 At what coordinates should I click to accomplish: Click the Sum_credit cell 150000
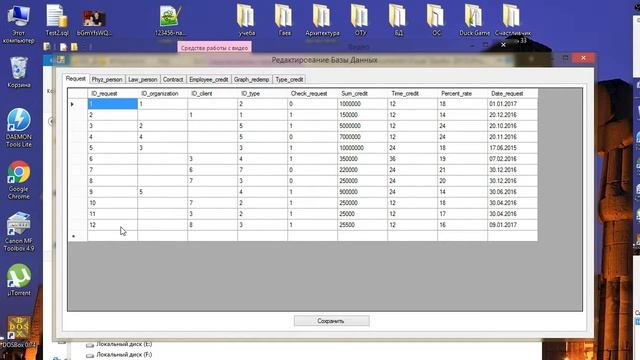tap(362, 115)
